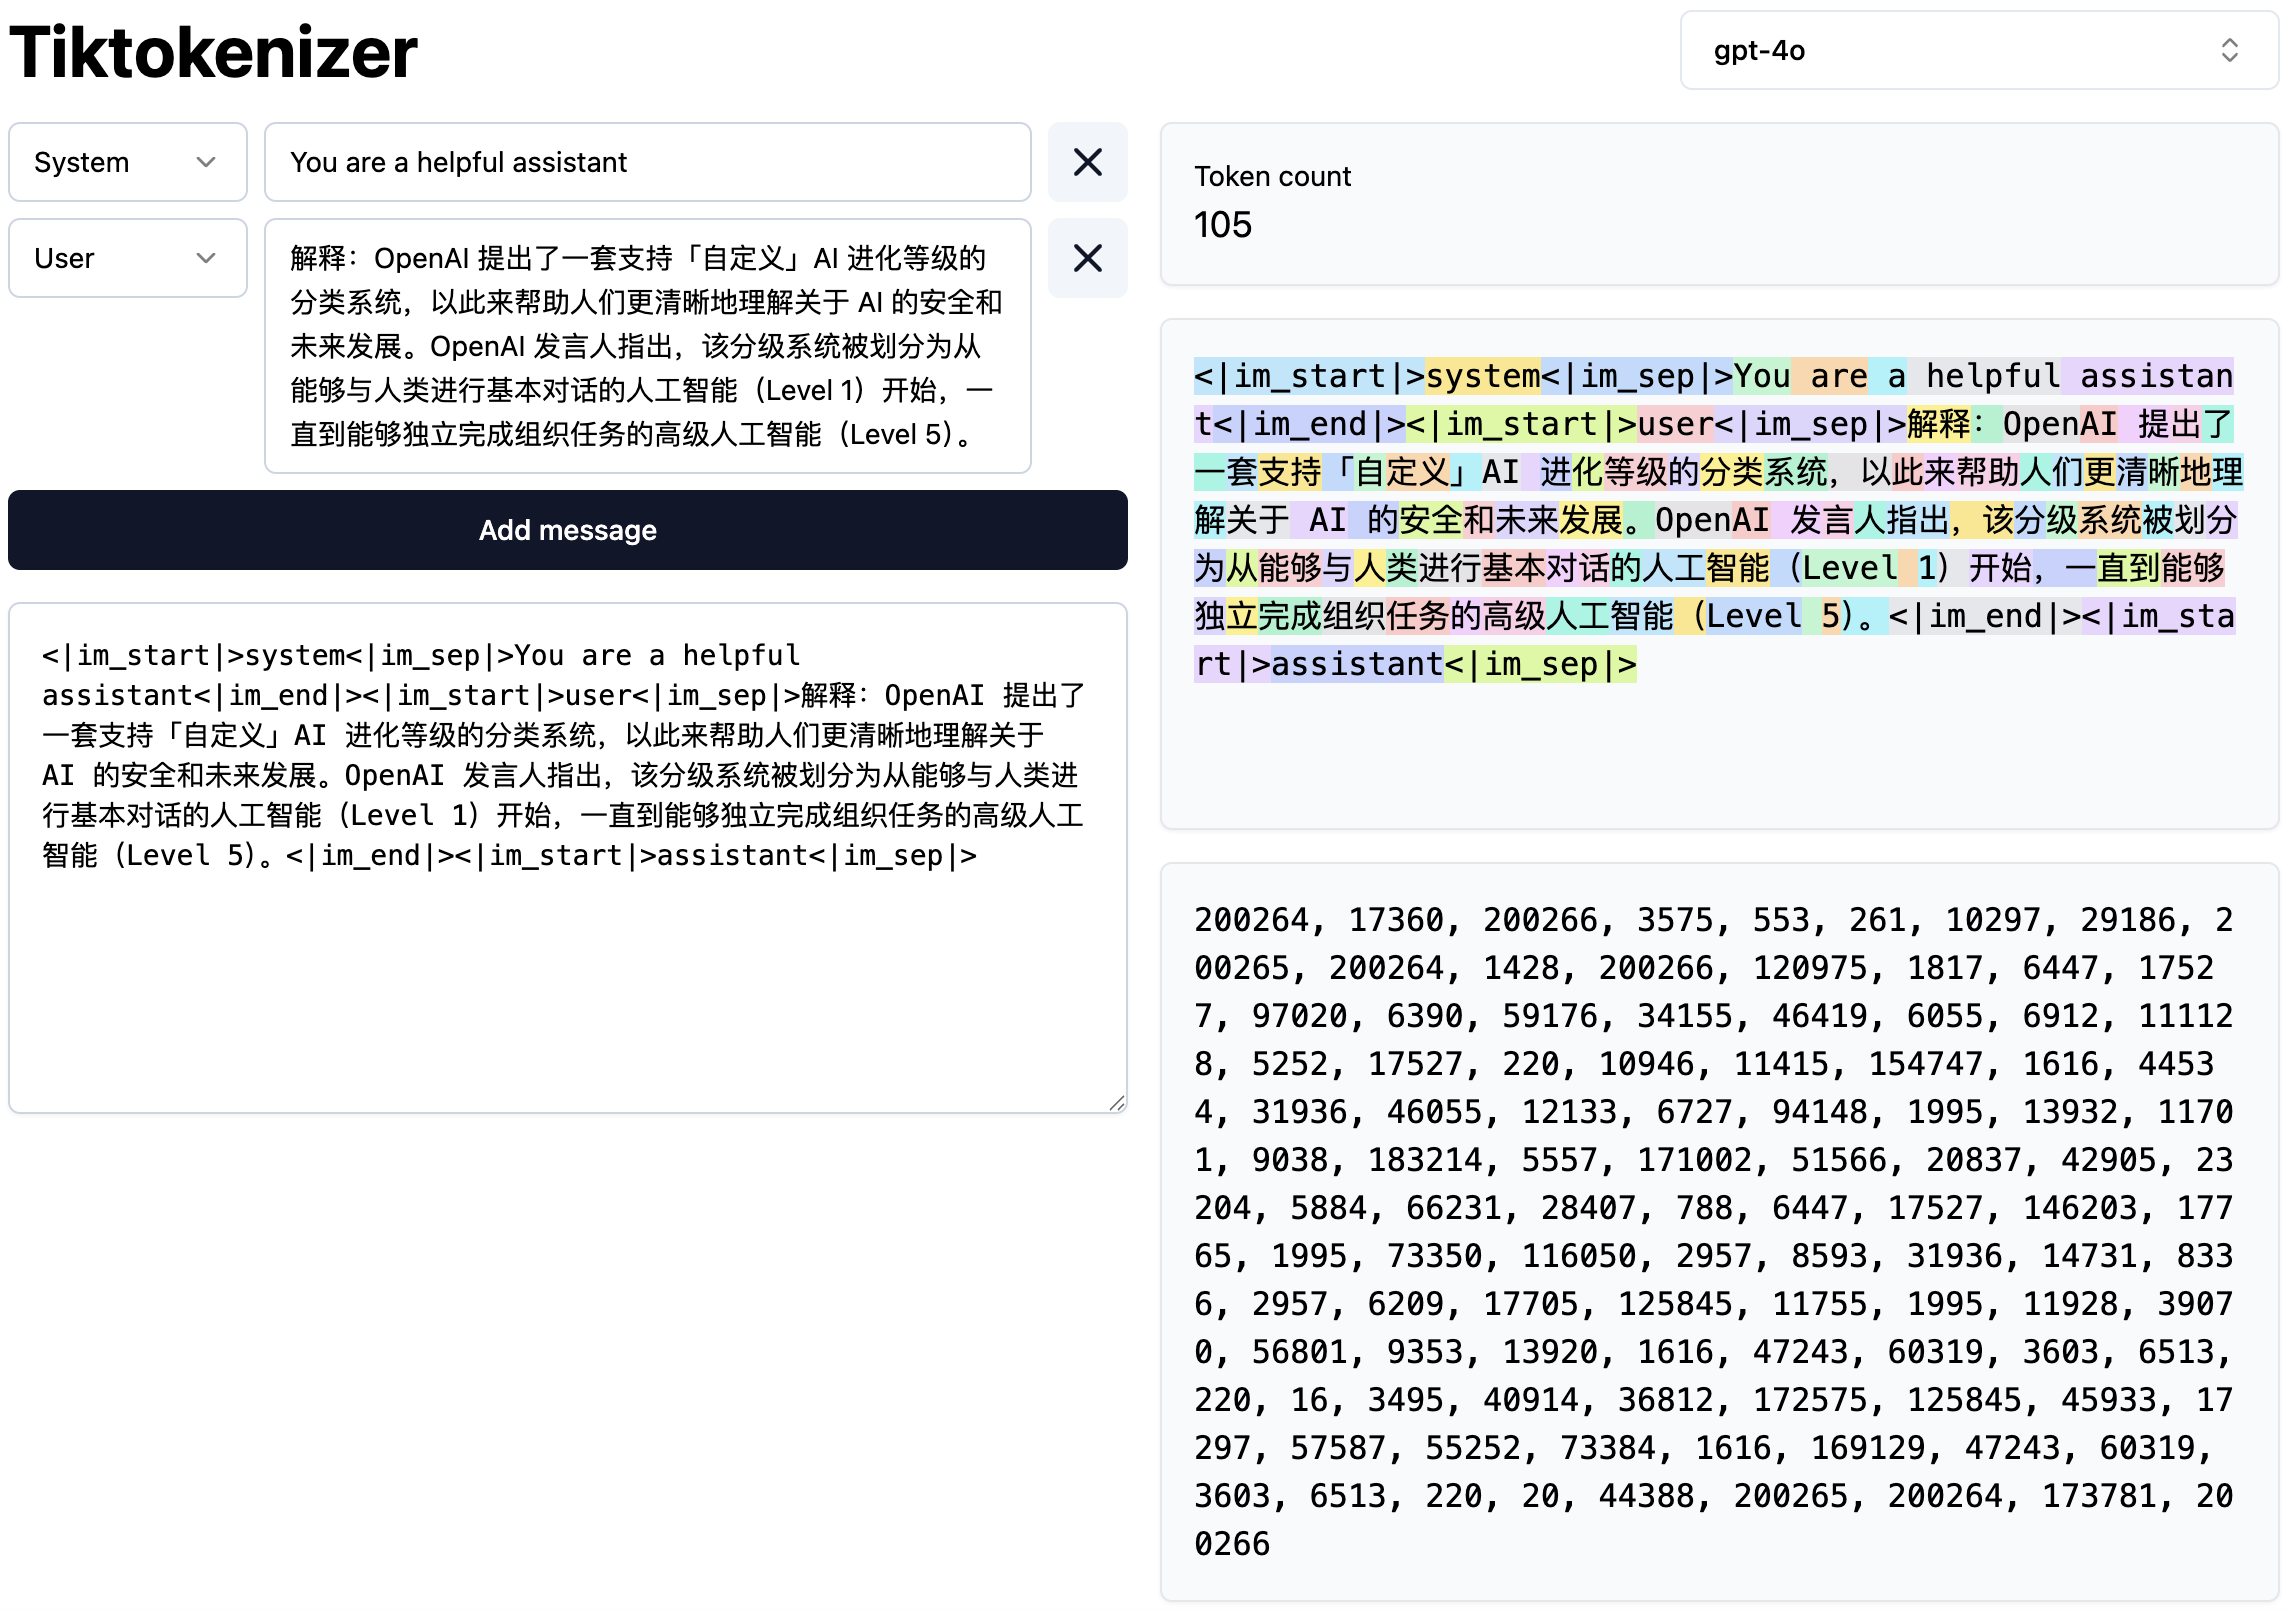
Task: Click the Token count value 105
Action: click(1222, 225)
